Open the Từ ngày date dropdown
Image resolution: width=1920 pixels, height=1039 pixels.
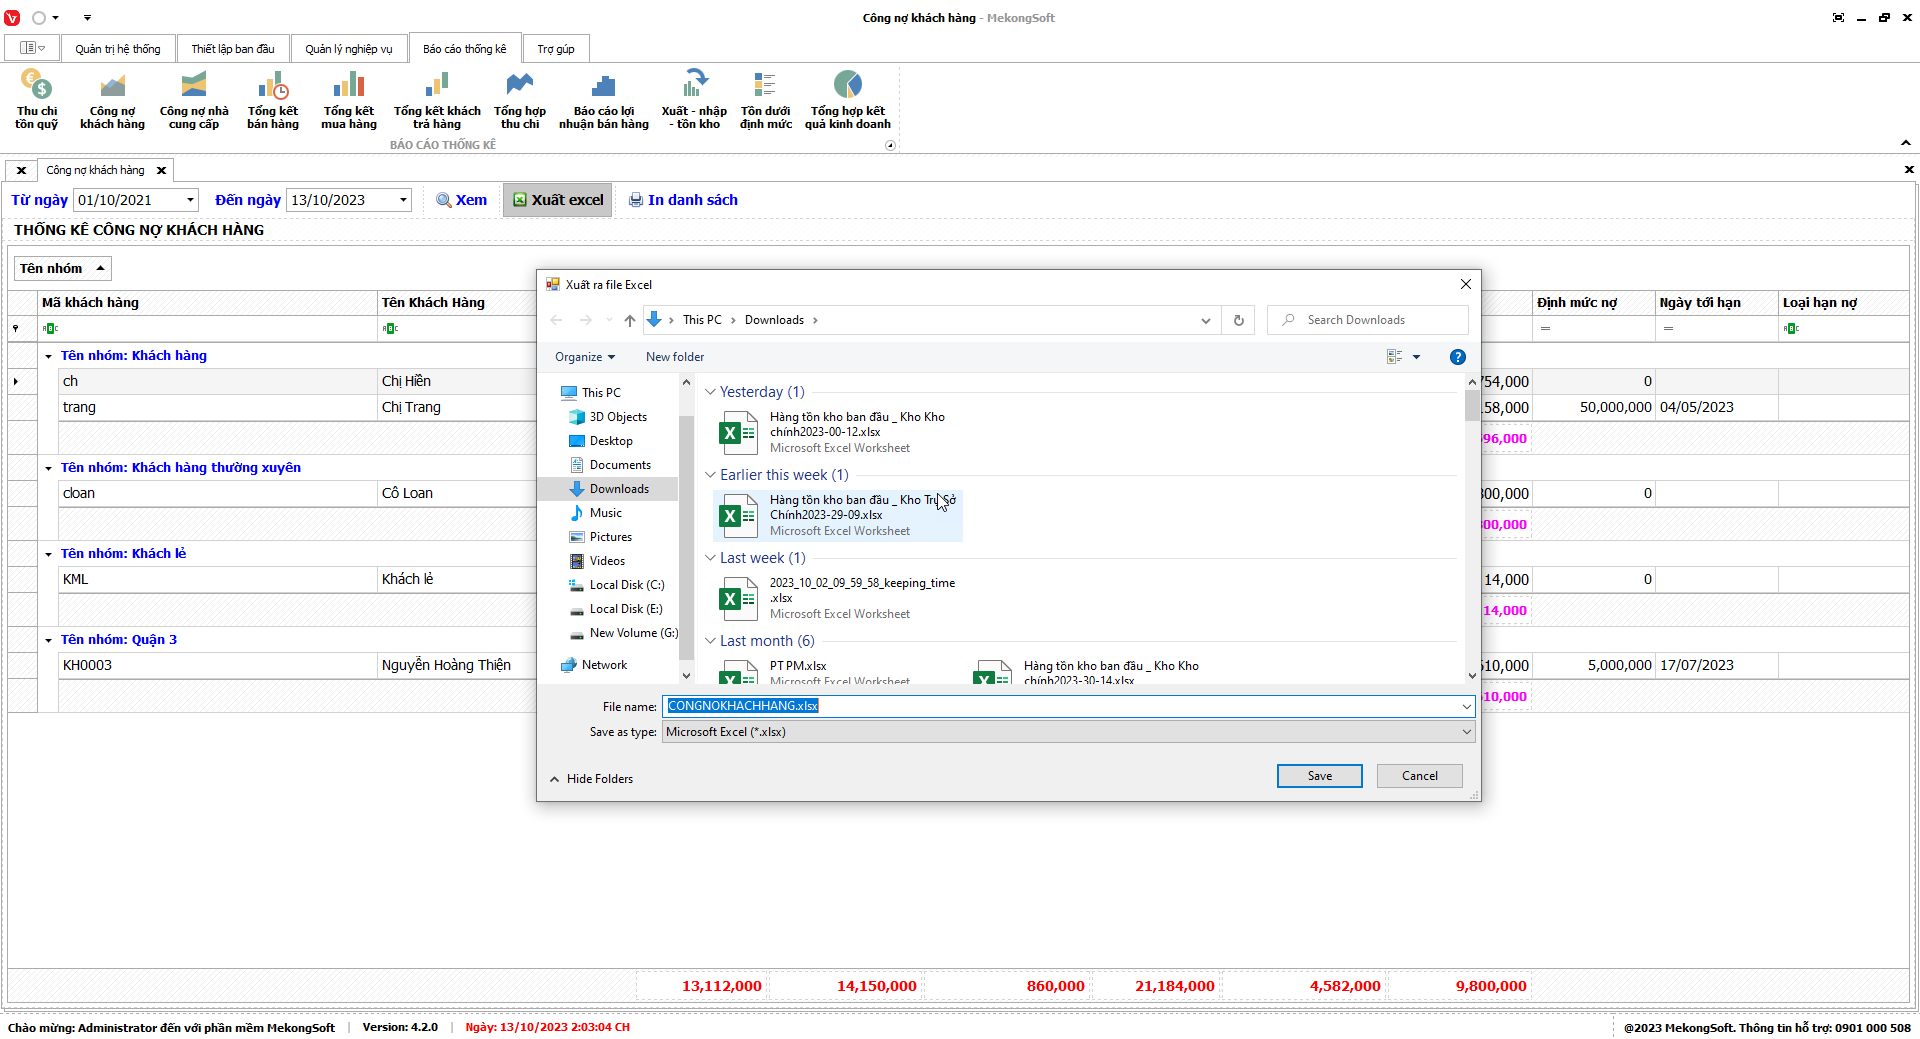coord(190,200)
